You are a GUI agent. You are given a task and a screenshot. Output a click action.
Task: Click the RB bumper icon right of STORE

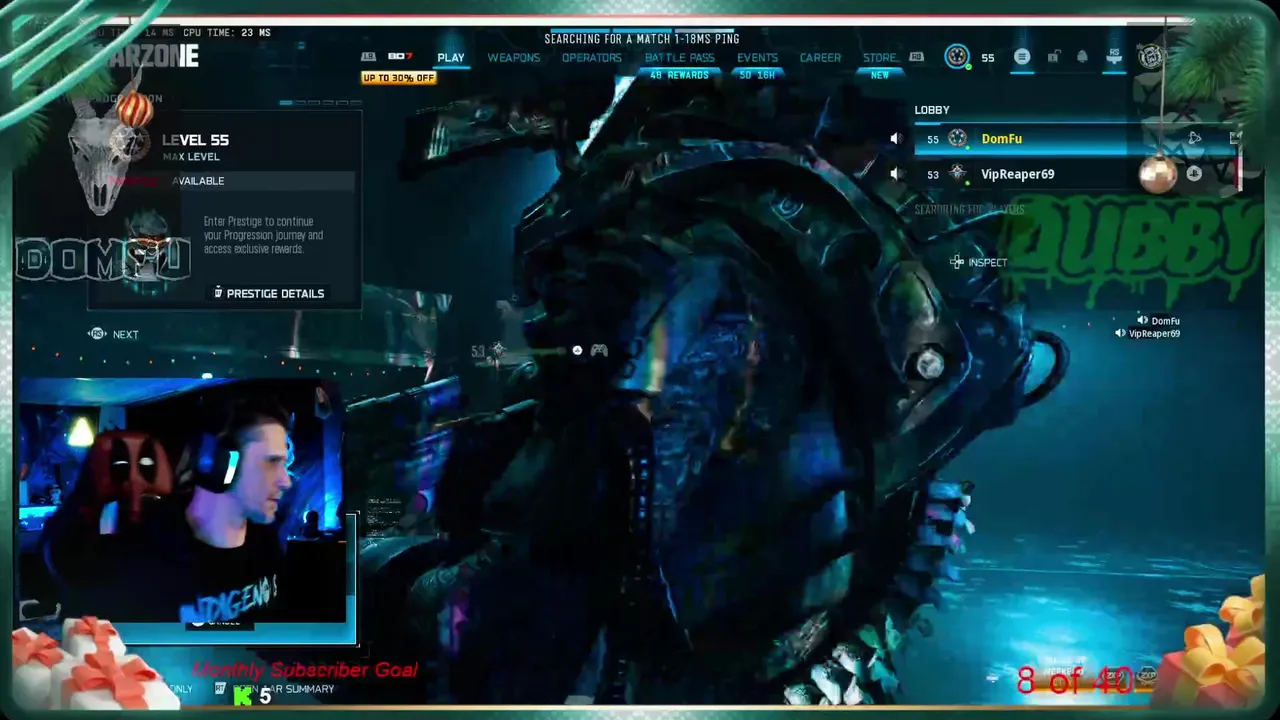coord(916,57)
